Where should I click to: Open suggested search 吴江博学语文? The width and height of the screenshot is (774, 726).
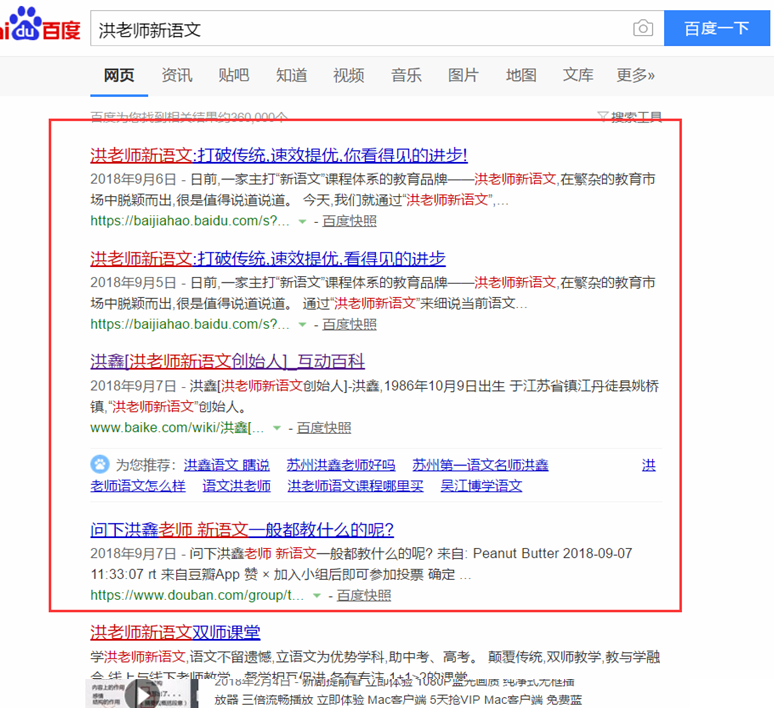coord(481,486)
